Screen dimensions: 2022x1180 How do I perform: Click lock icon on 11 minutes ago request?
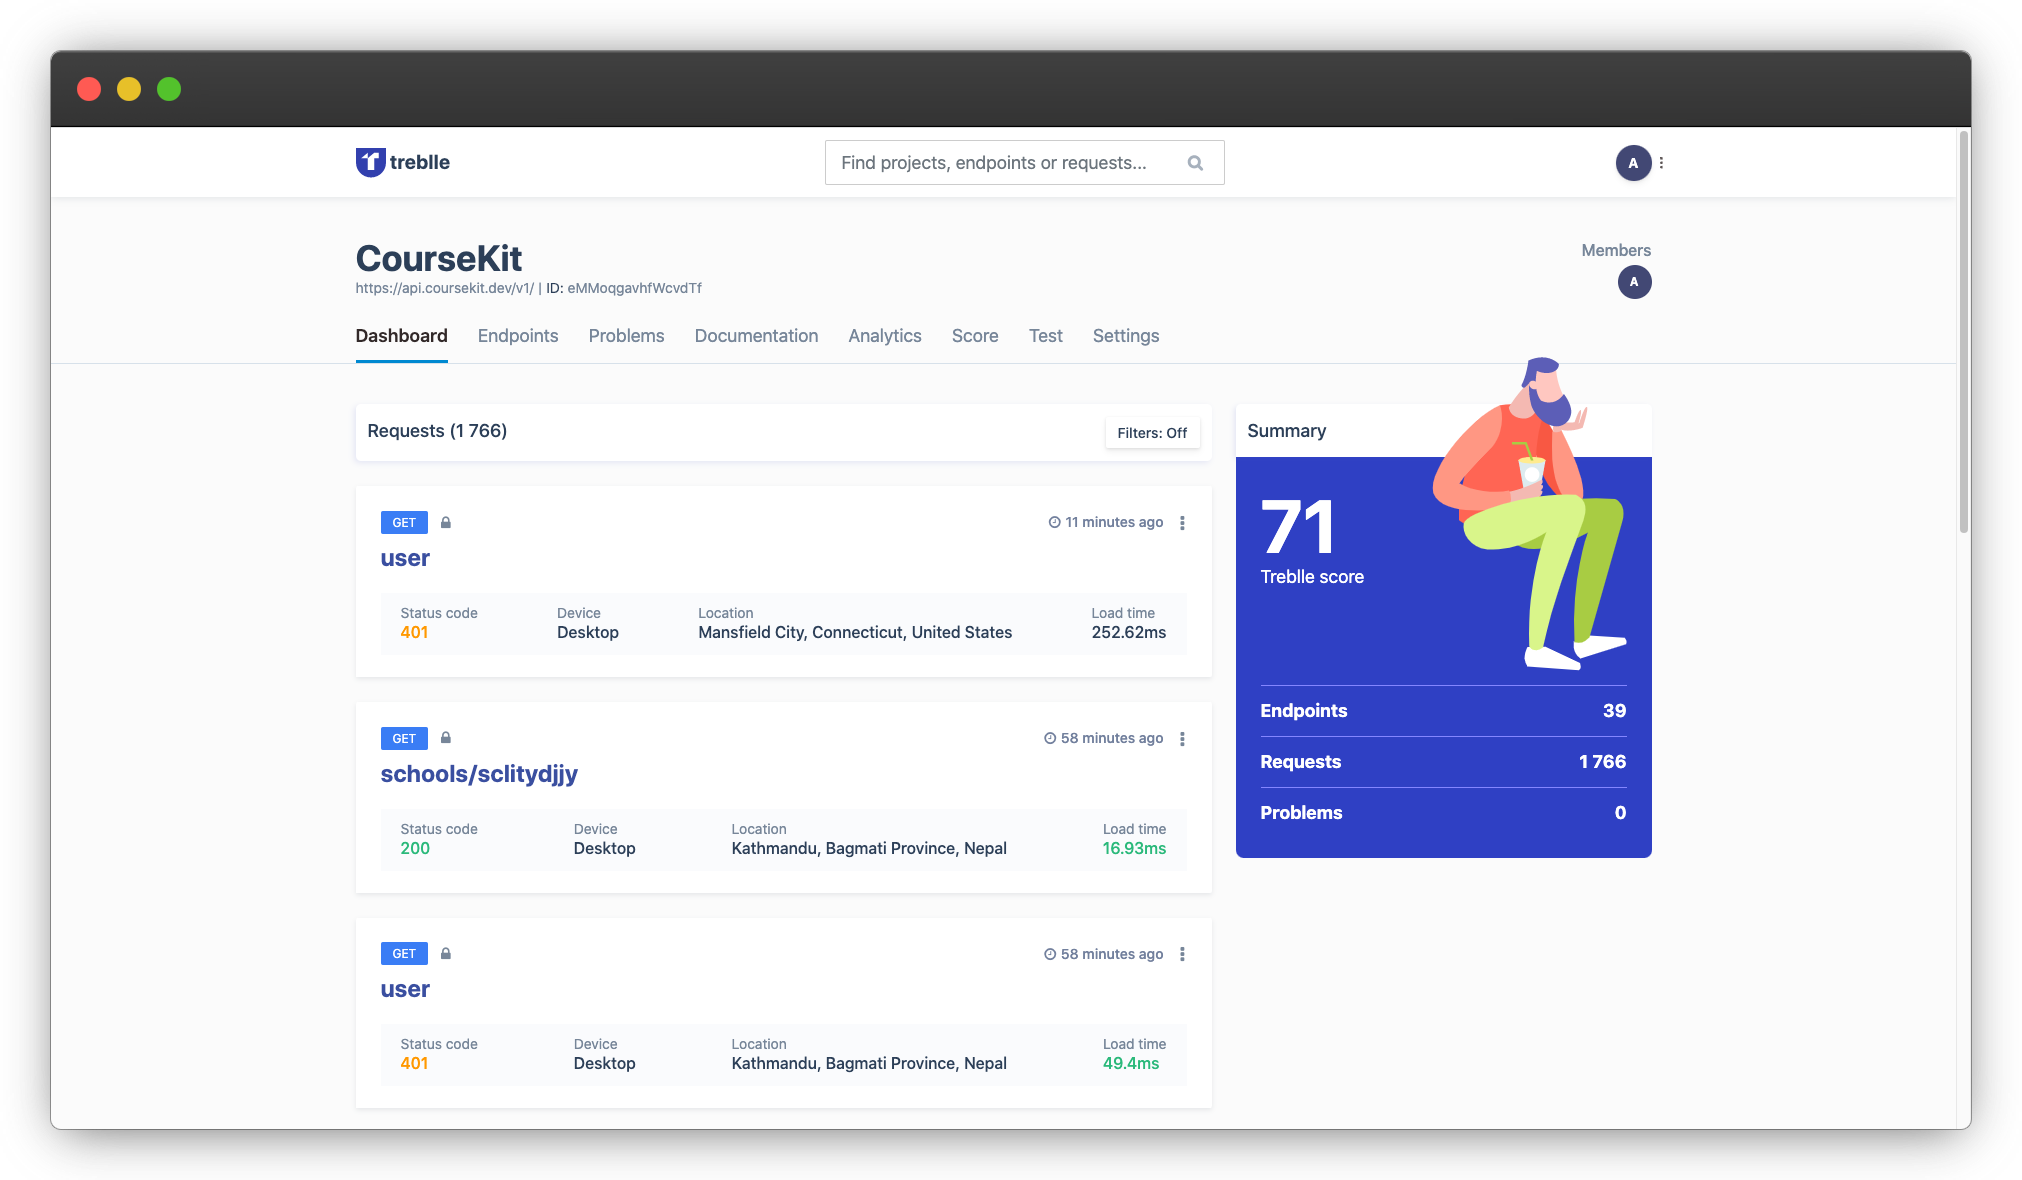(x=446, y=522)
